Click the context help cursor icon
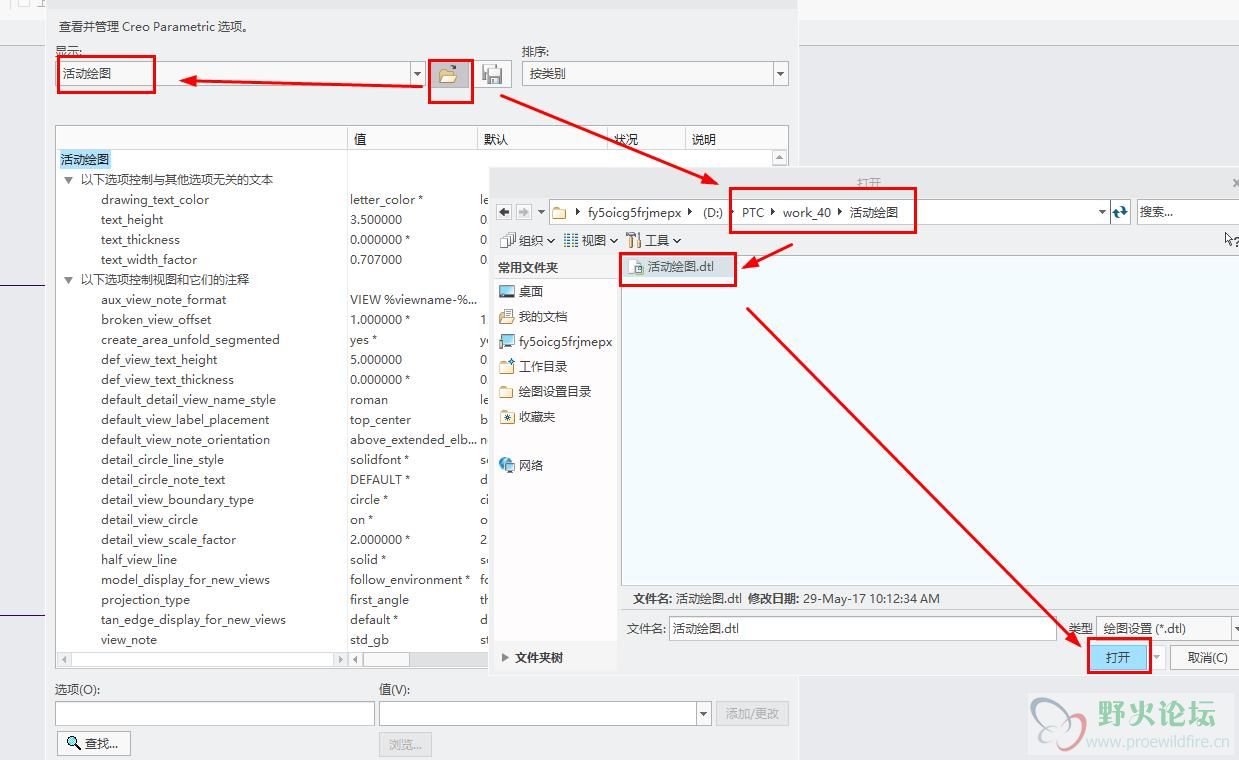The height and width of the screenshot is (760, 1239). coord(1231,240)
